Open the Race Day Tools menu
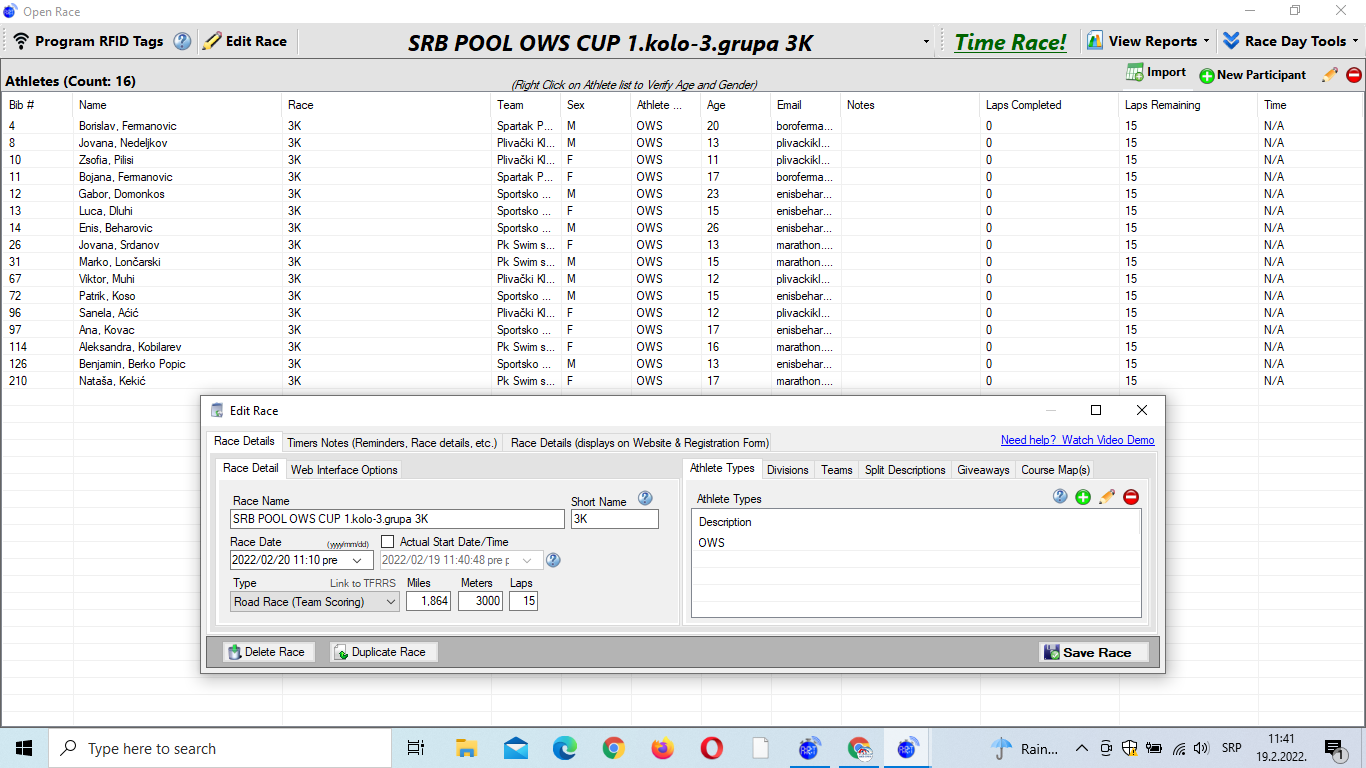Screen dimensions: 1366x768 point(1289,41)
